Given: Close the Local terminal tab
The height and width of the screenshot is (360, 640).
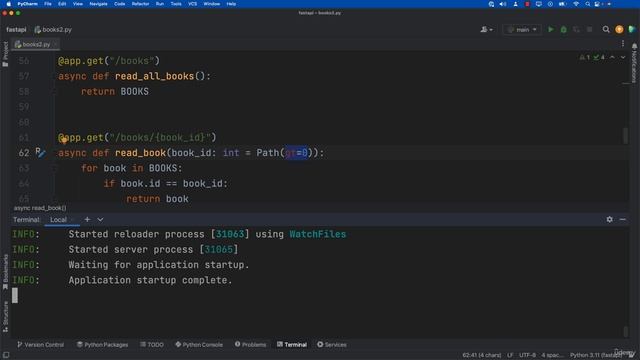Looking at the screenshot, I should [73, 220].
